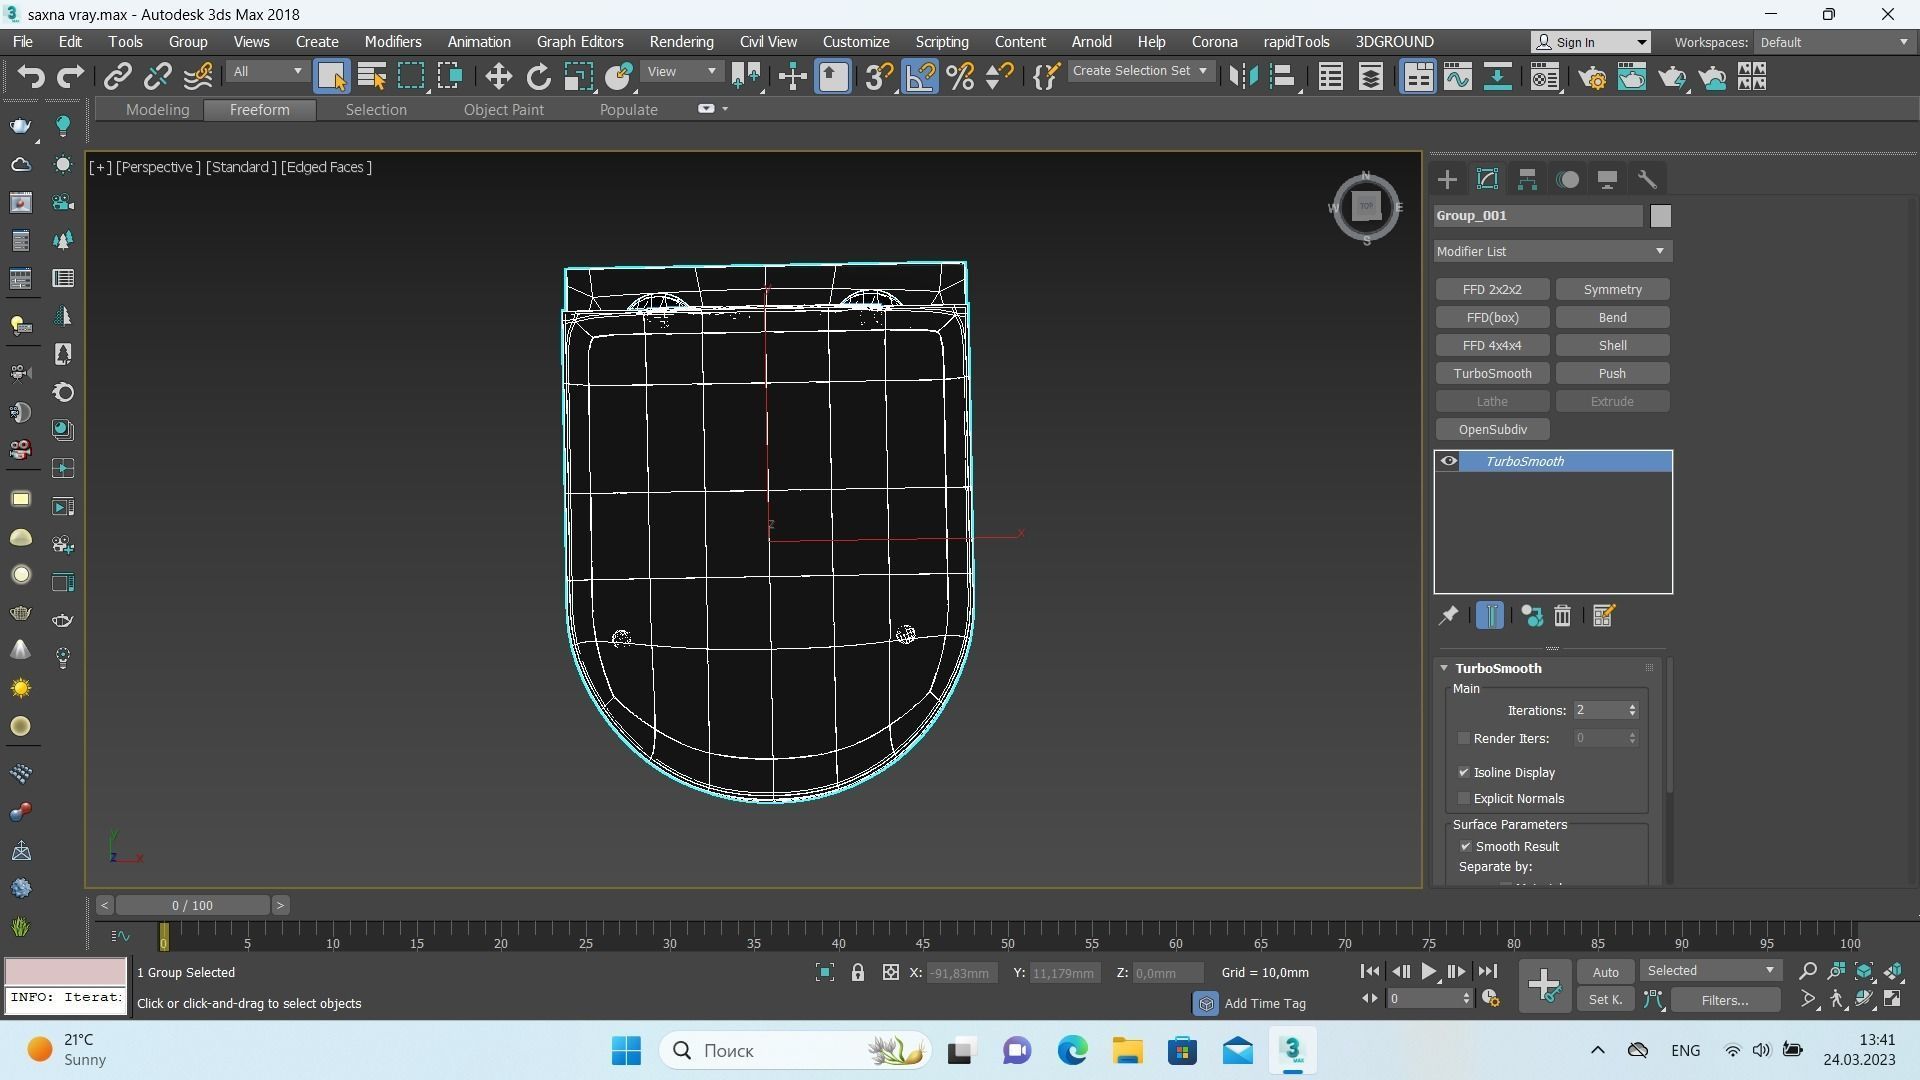Click Make Unique icon under stack
The image size is (1920, 1080).
click(x=1531, y=616)
